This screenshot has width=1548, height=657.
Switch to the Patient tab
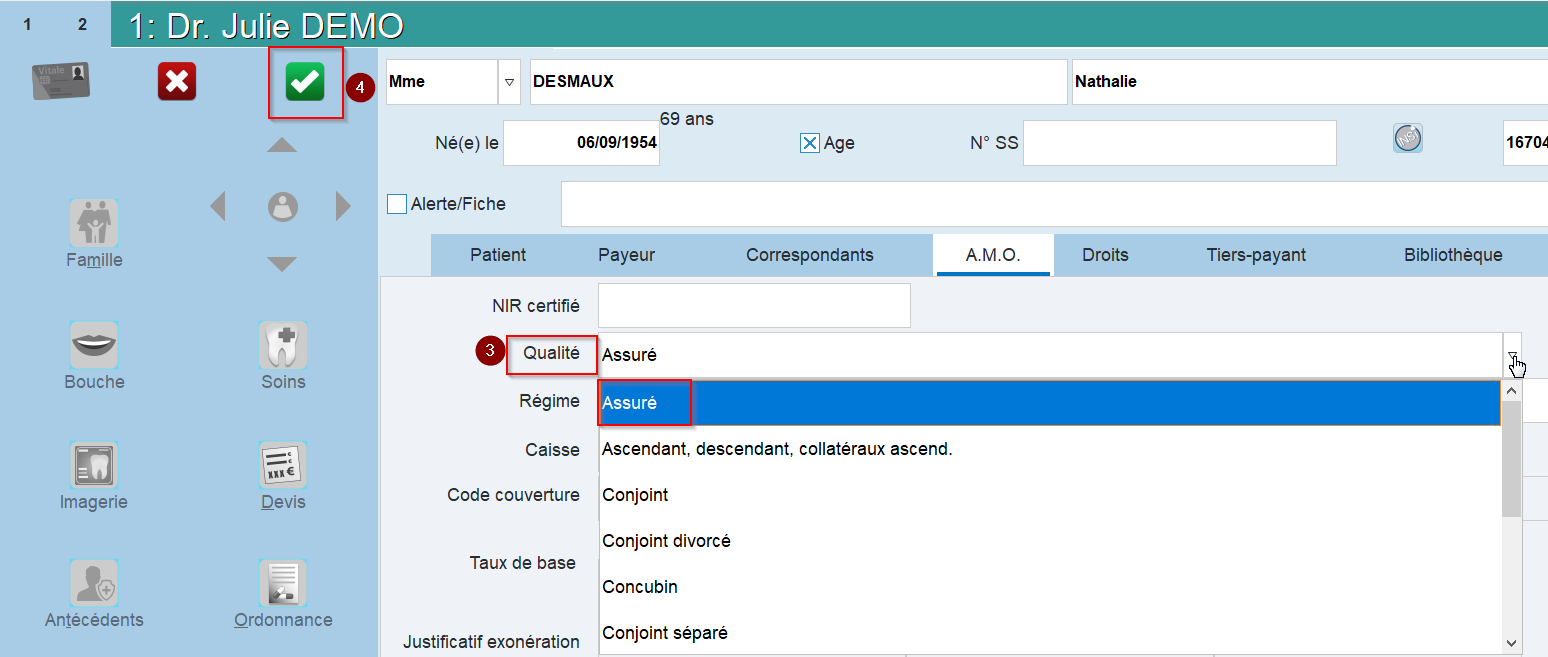pos(498,255)
